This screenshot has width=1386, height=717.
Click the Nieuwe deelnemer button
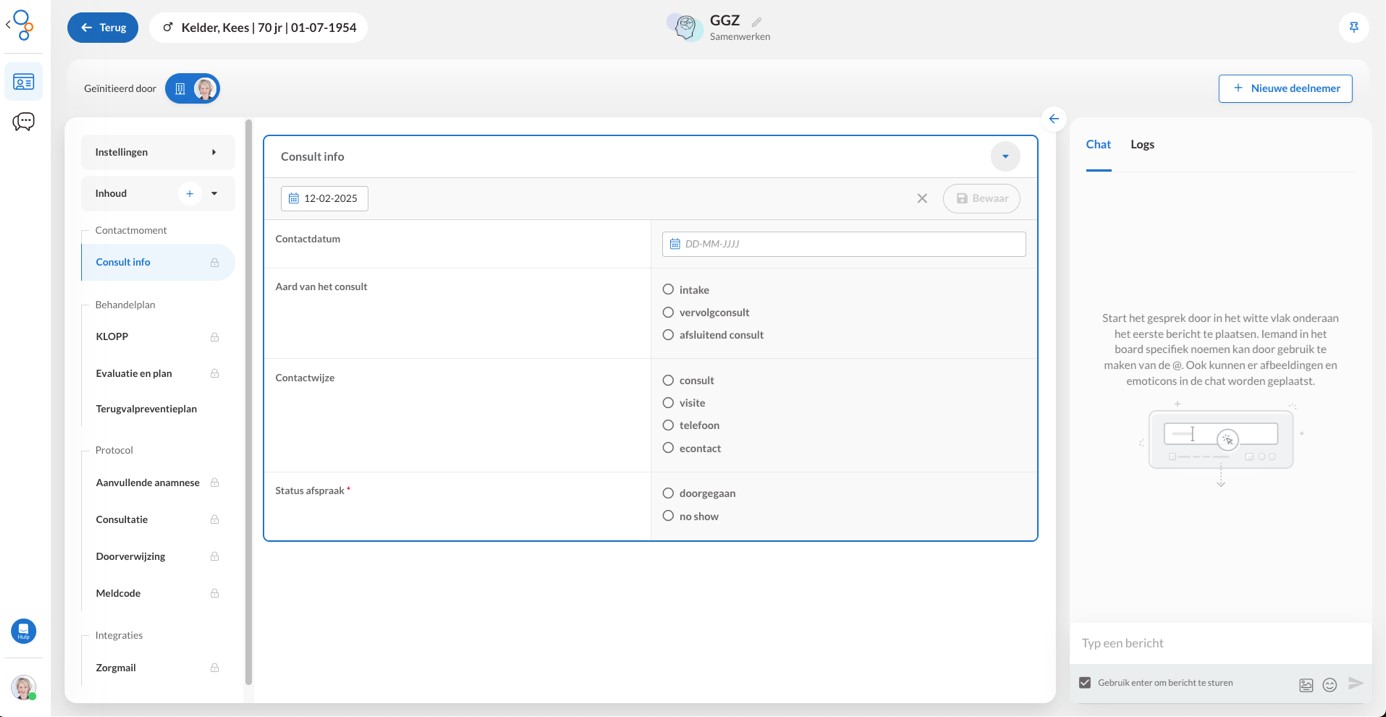click(x=1285, y=89)
